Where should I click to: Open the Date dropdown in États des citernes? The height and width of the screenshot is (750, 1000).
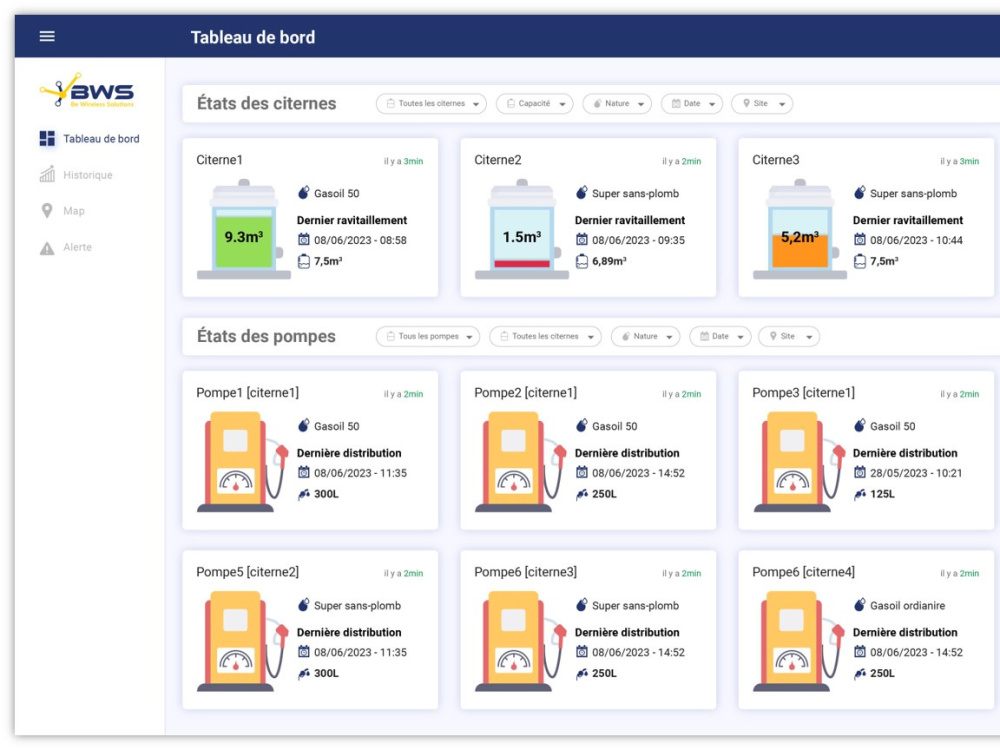point(691,103)
